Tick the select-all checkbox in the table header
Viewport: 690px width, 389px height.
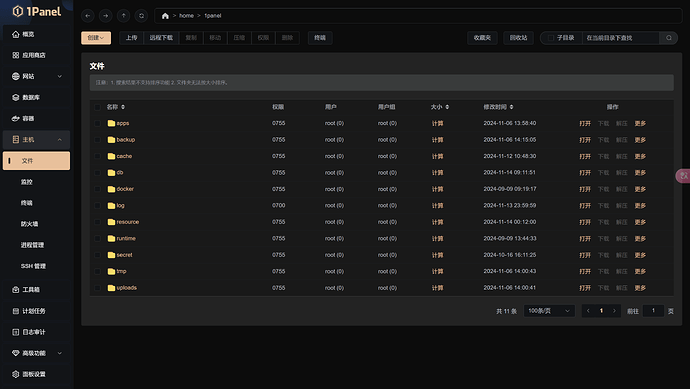pos(97,107)
